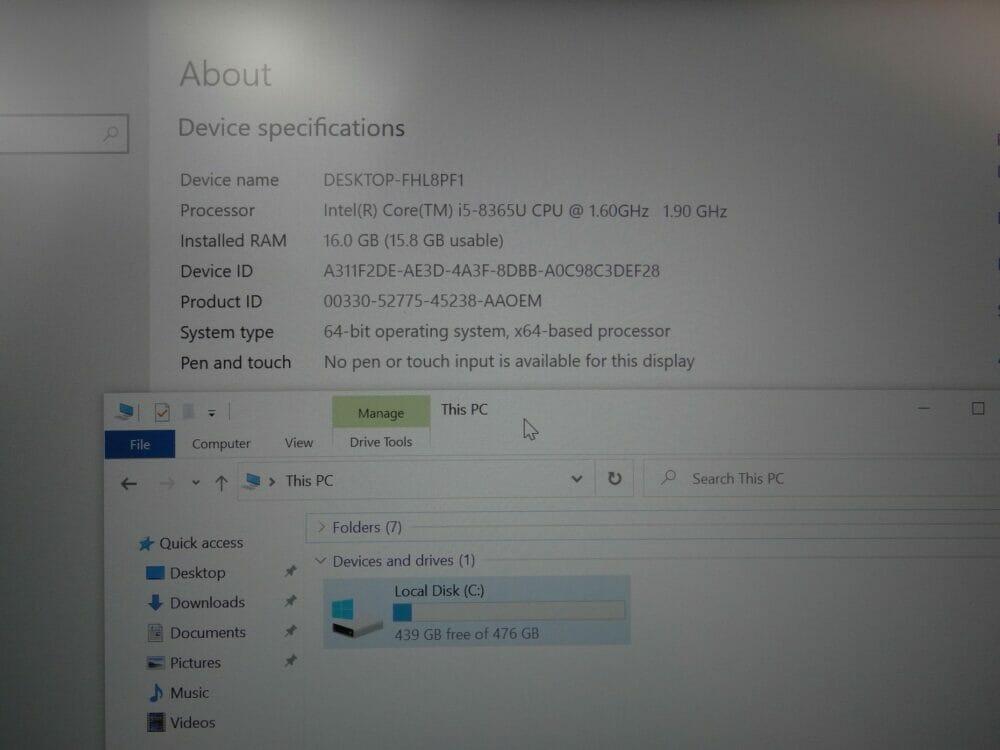Select Quick access in navigation pane
This screenshot has height=750, width=1000.
201,543
